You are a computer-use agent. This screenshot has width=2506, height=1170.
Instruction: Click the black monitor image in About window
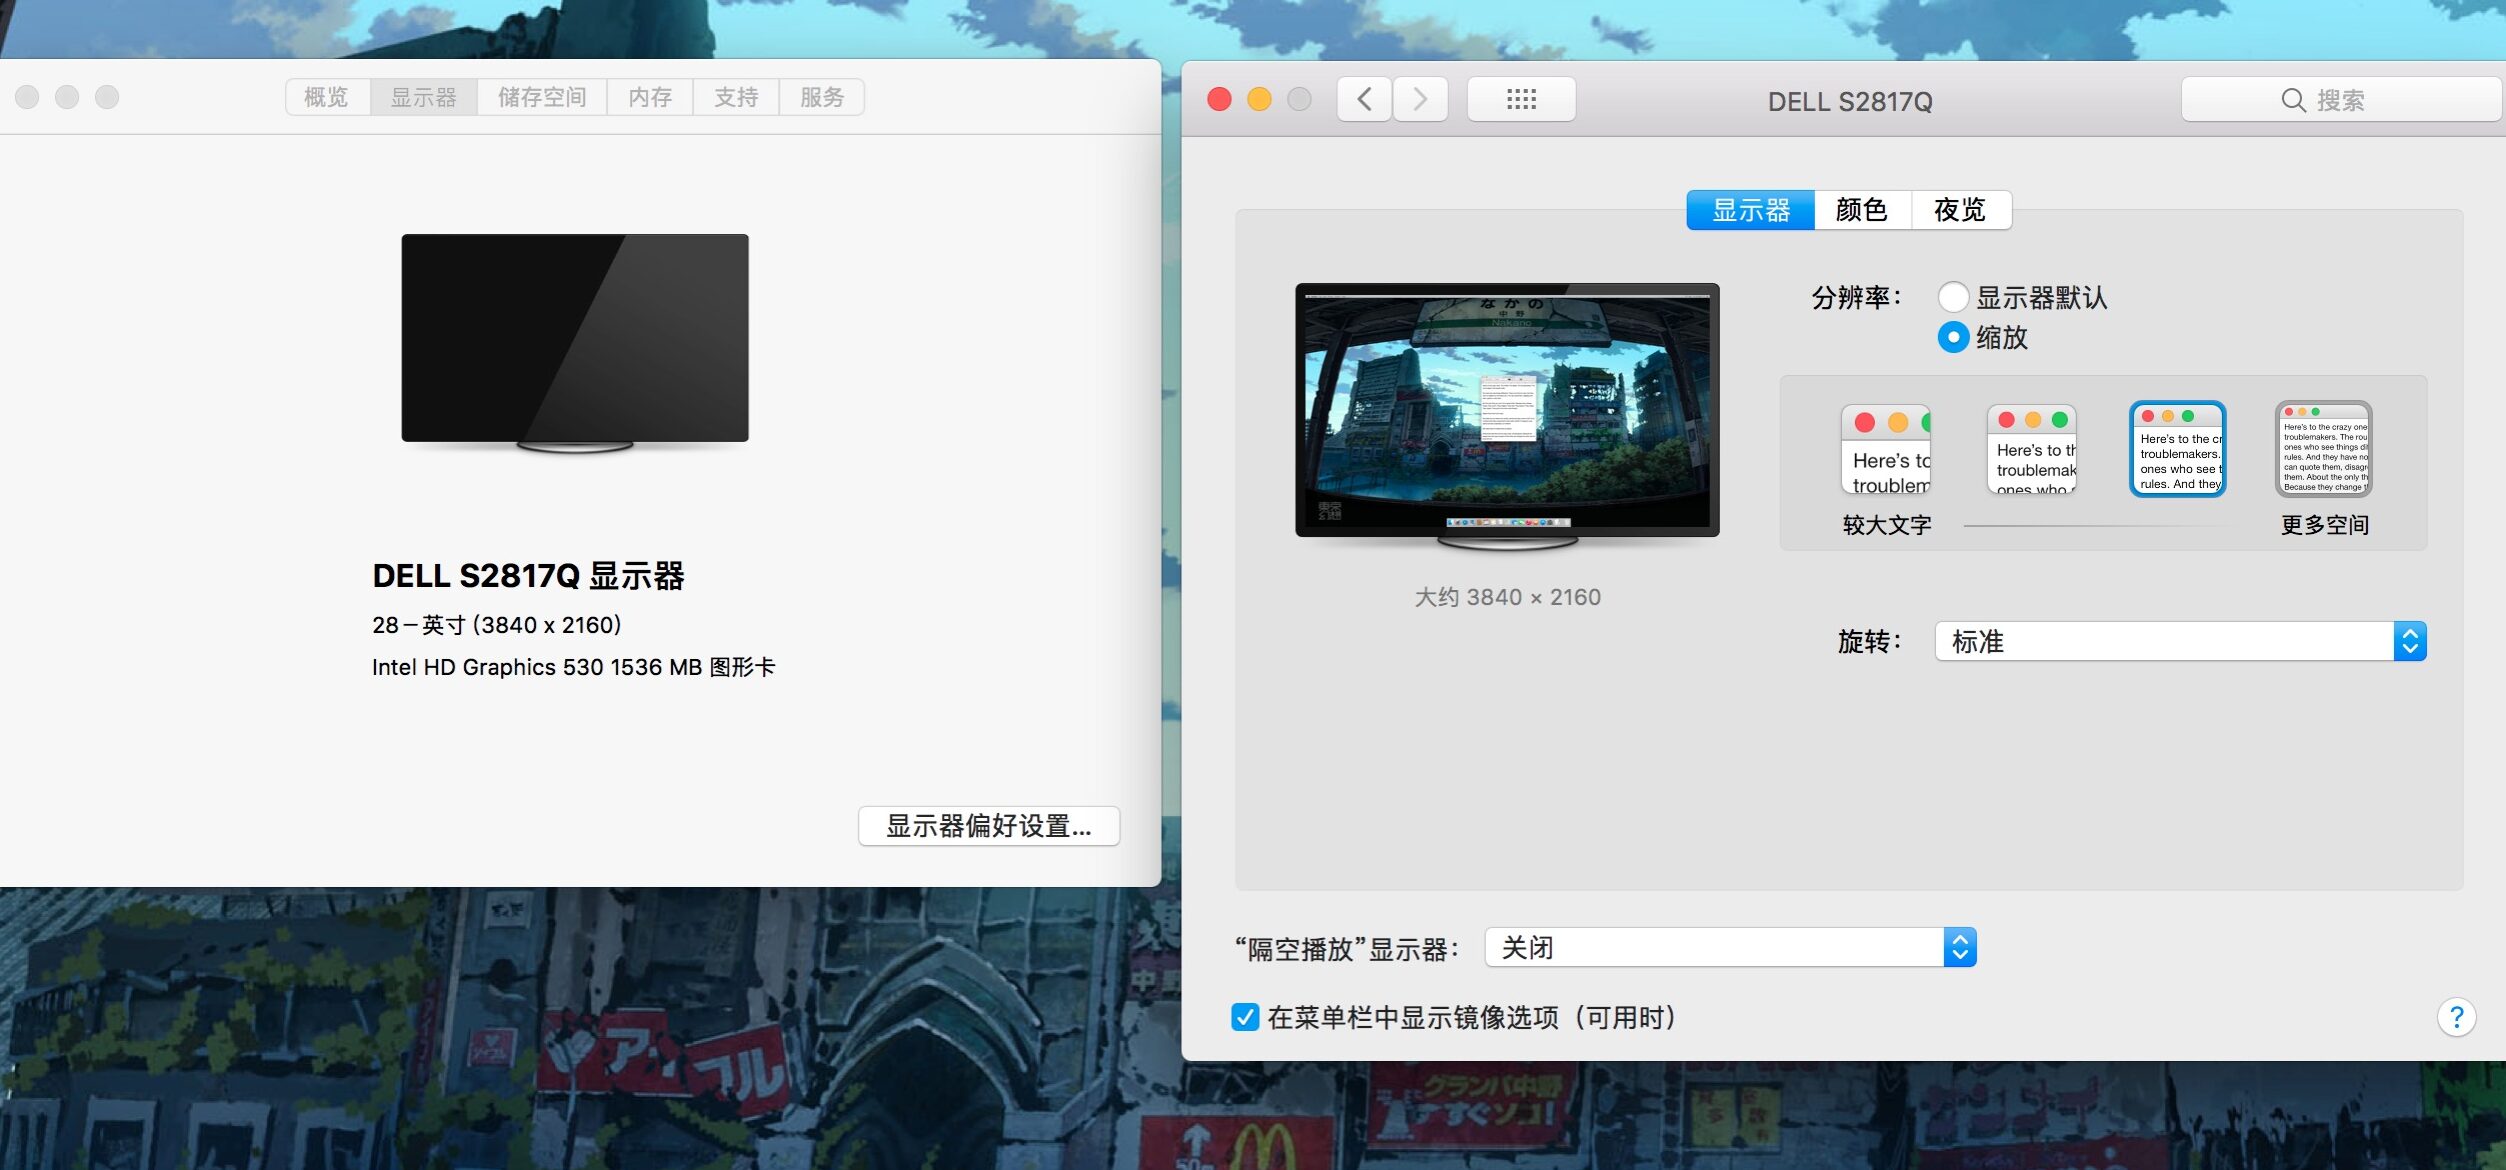[x=575, y=343]
